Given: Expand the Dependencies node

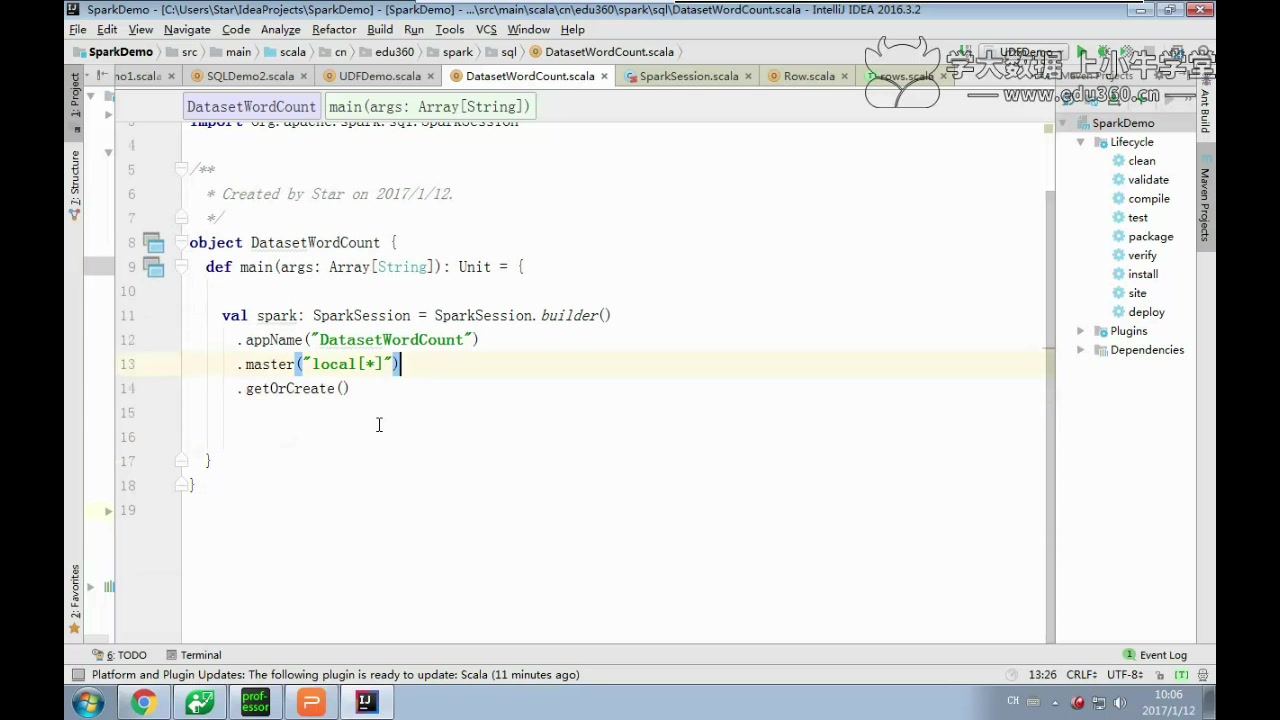Looking at the screenshot, I should [1080, 350].
